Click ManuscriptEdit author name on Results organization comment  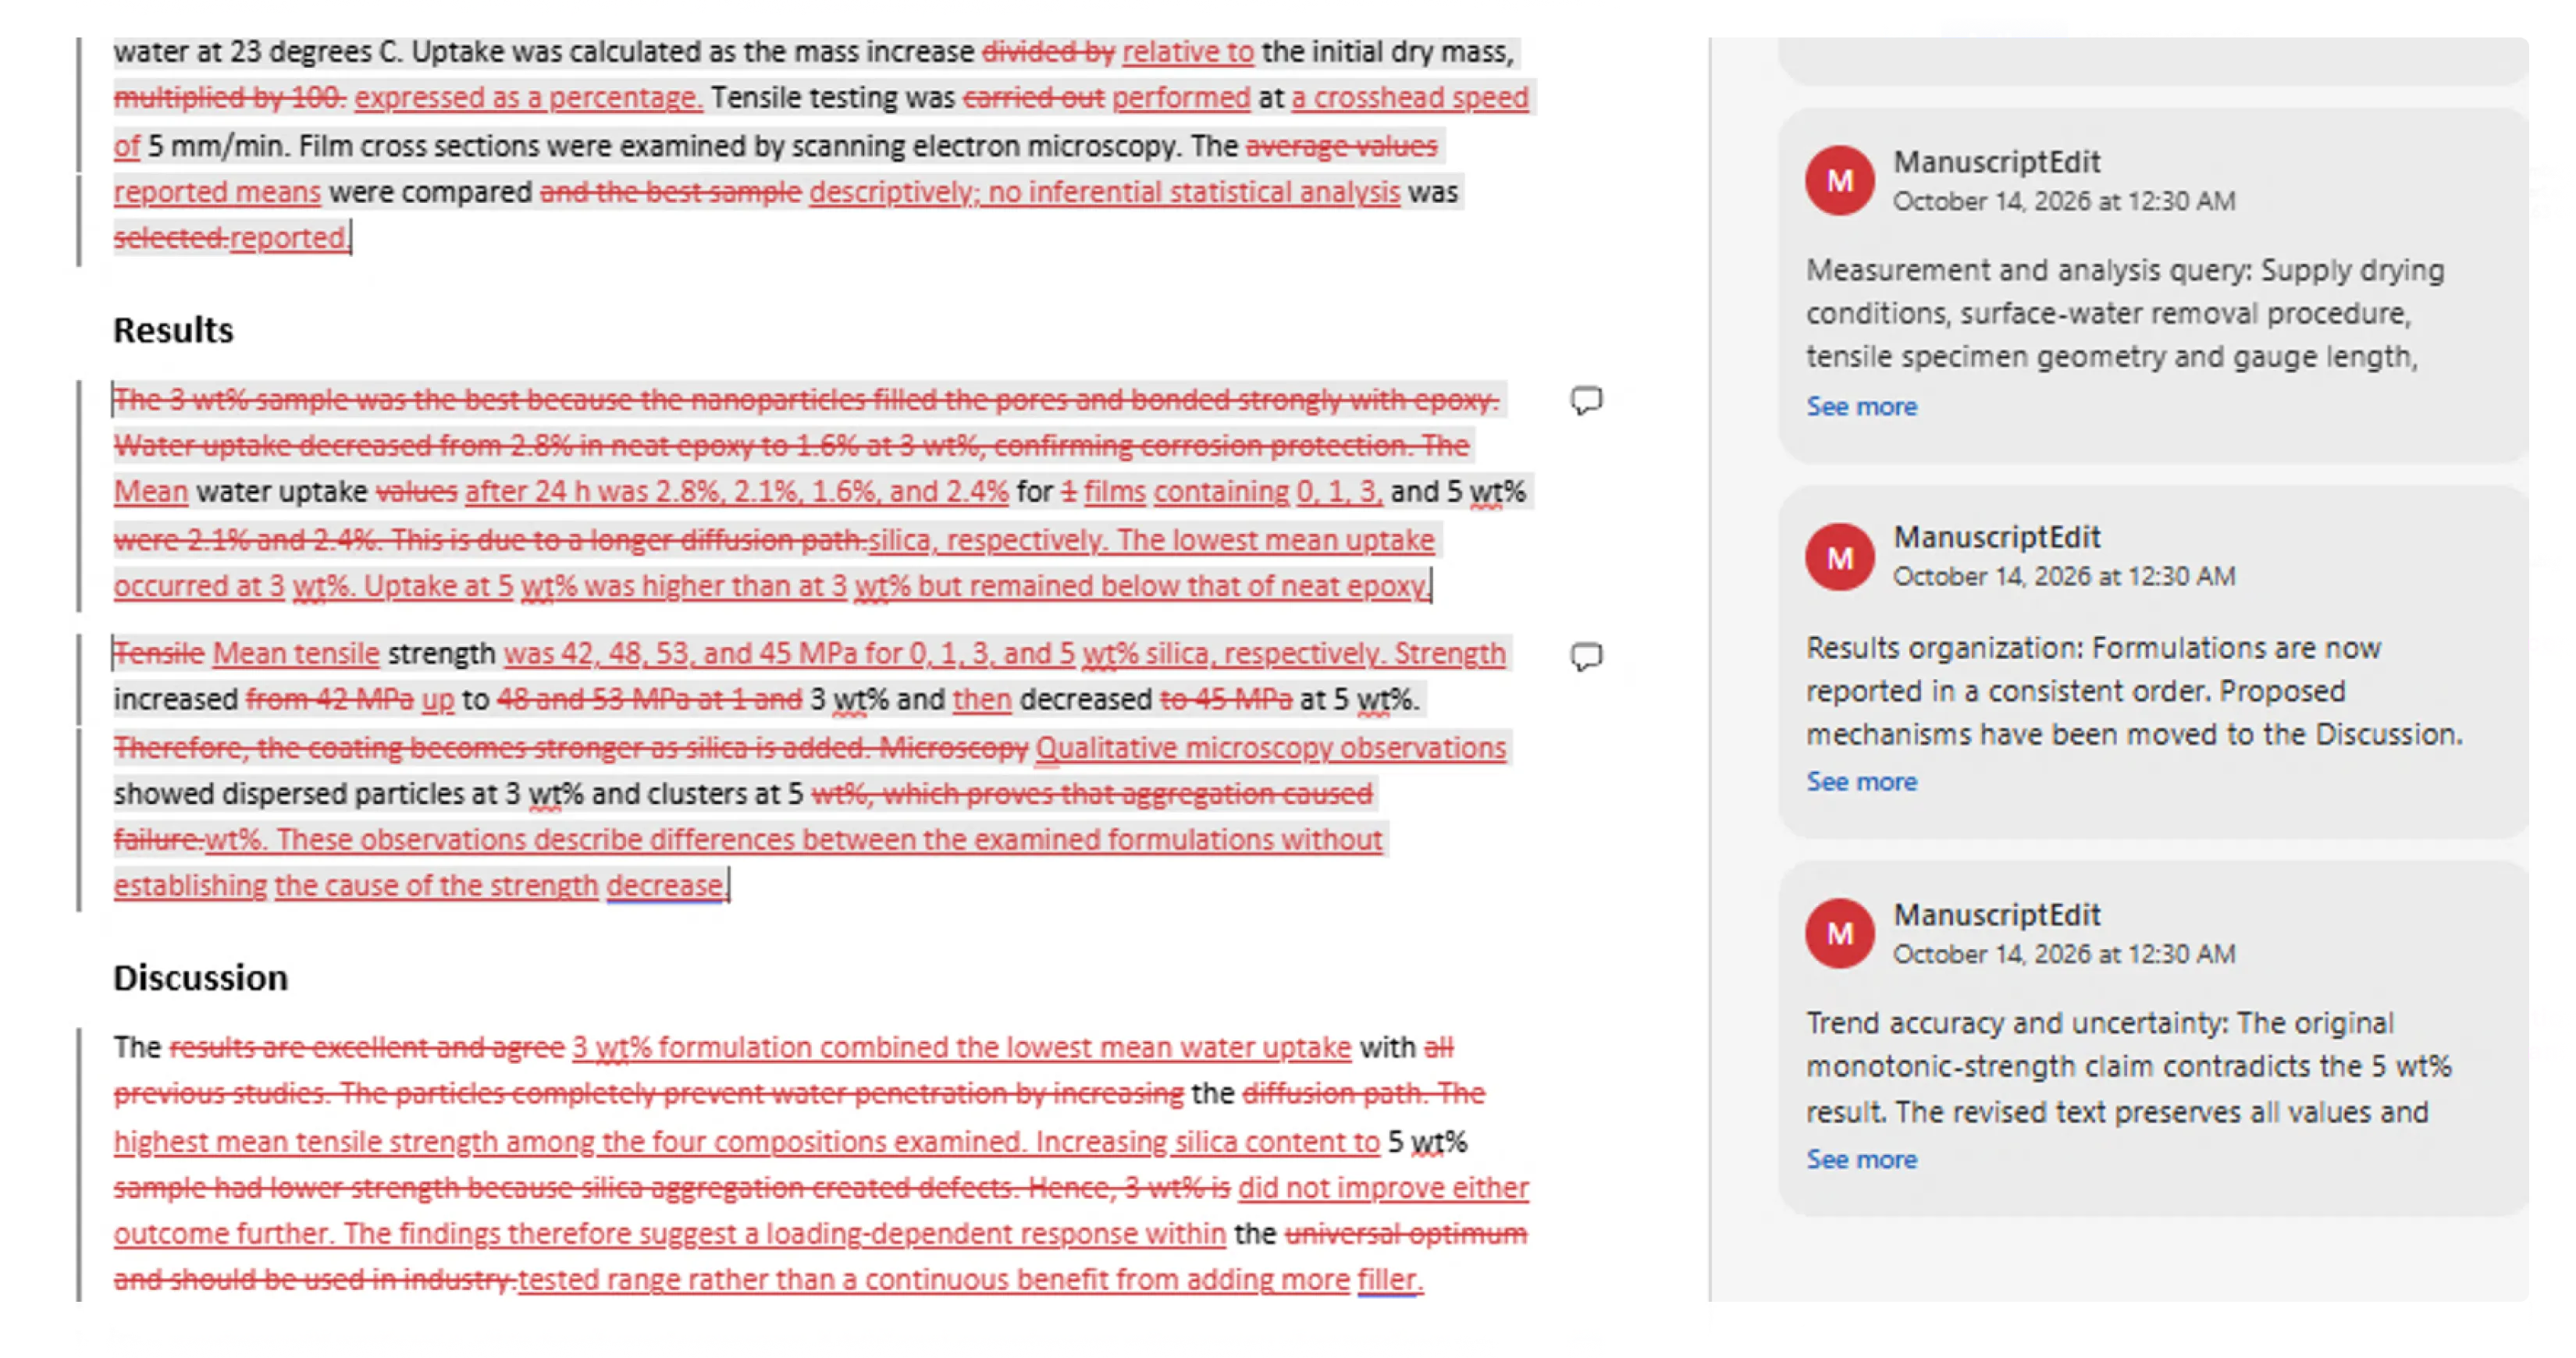coord(1996,538)
